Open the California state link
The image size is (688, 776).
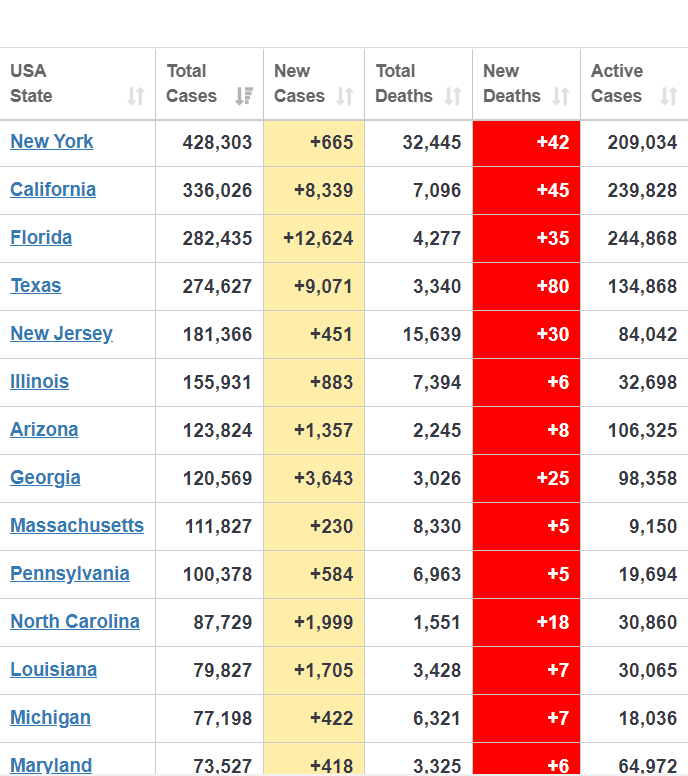click(x=53, y=190)
